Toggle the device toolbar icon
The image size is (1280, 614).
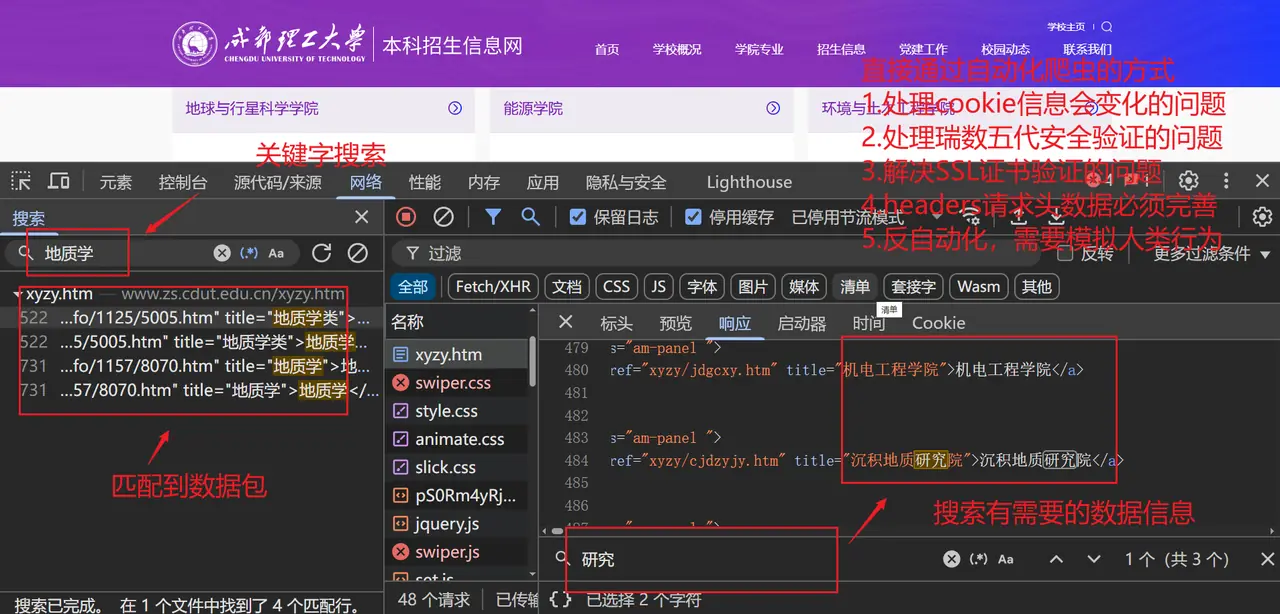coord(59,181)
